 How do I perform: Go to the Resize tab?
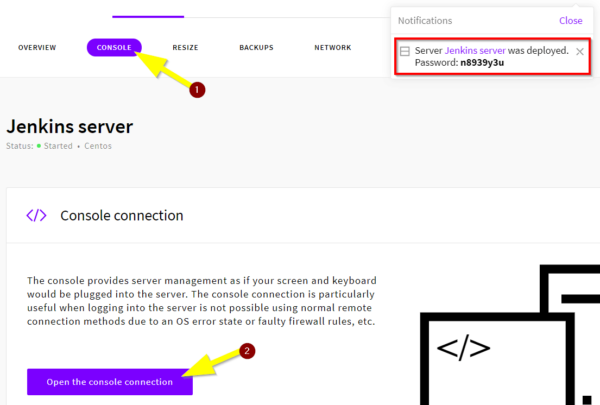tap(185, 47)
